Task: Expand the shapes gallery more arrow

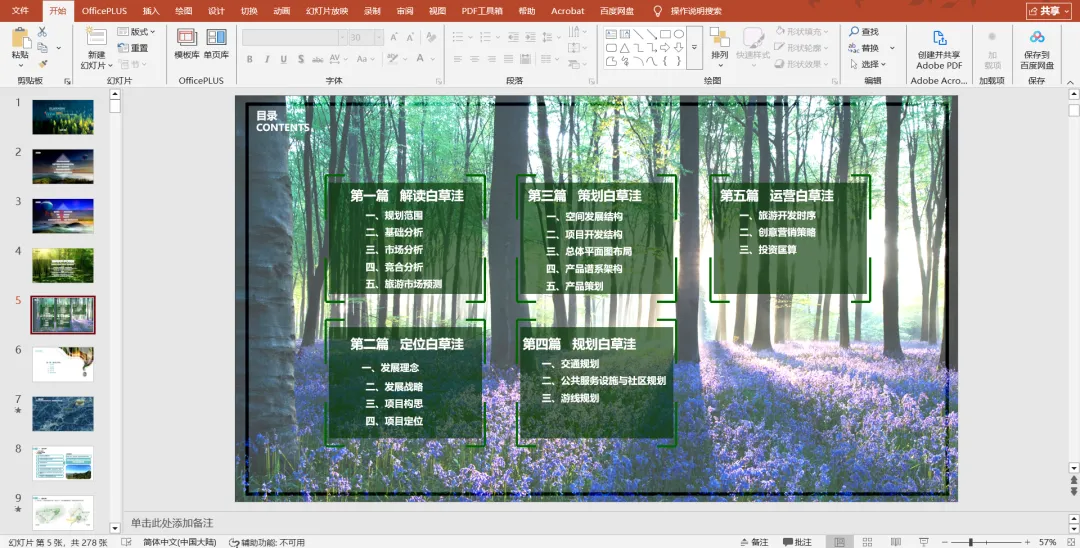Action: pyautogui.click(x=694, y=48)
